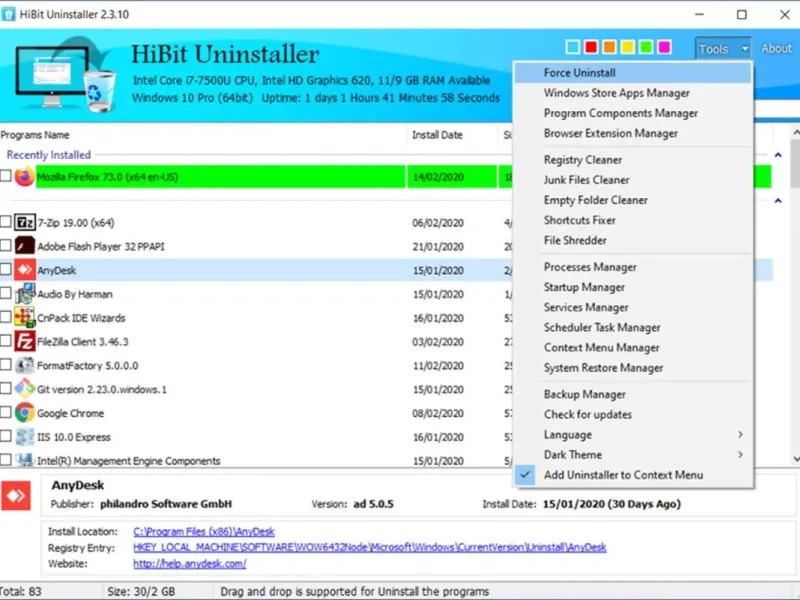This screenshot has width=800, height=600.
Task: Click the computer and recycle bin logo
Action: pyautogui.click(x=65, y=74)
